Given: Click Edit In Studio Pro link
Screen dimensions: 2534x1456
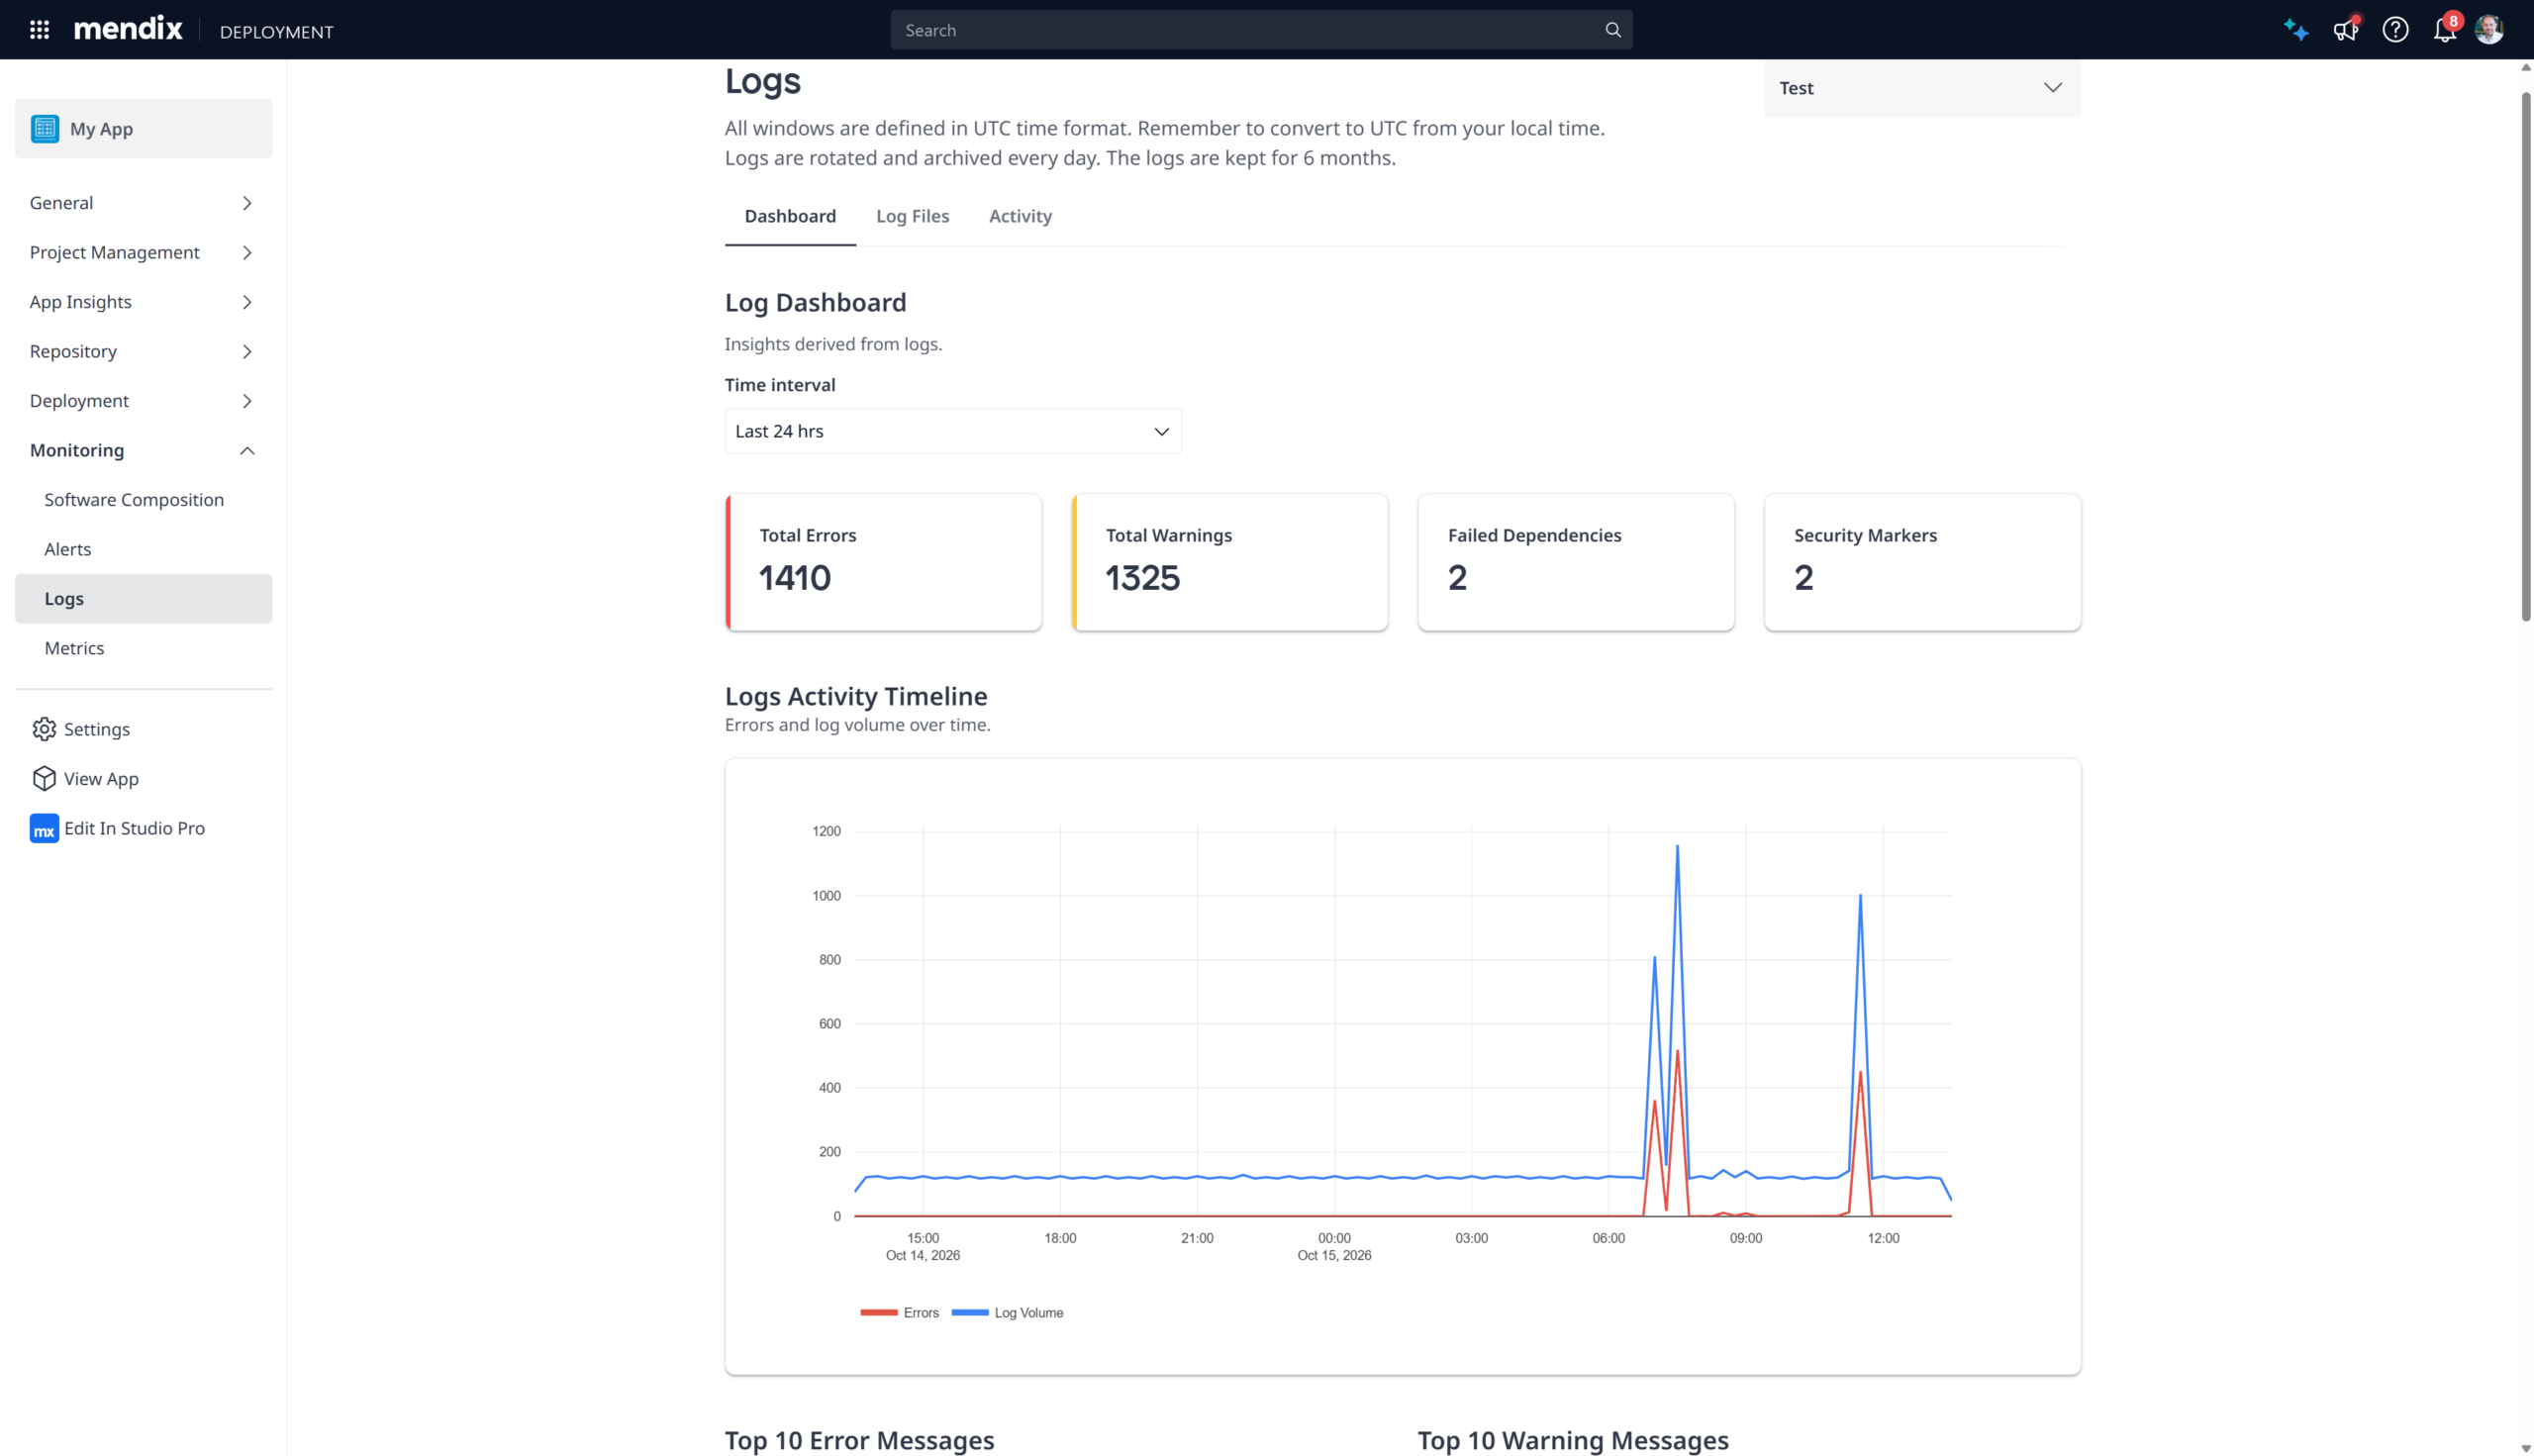Looking at the screenshot, I should coord(134,828).
